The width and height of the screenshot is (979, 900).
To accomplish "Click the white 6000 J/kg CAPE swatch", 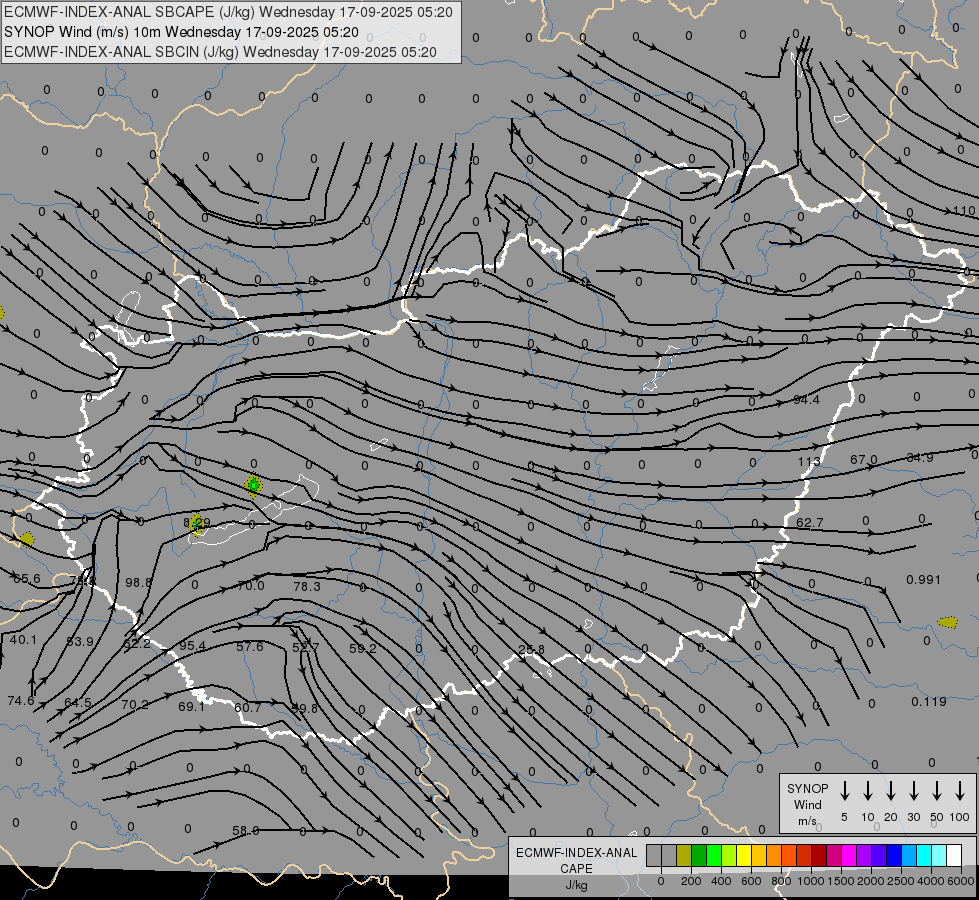I will tap(954, 855).
